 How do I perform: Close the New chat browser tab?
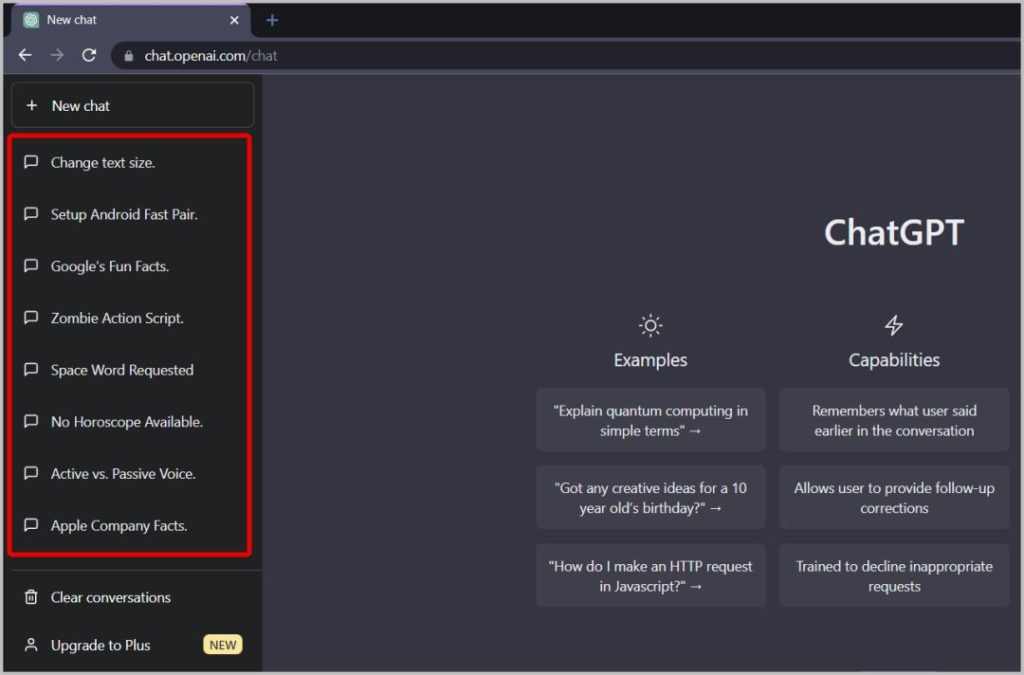[x=234, y=20]
